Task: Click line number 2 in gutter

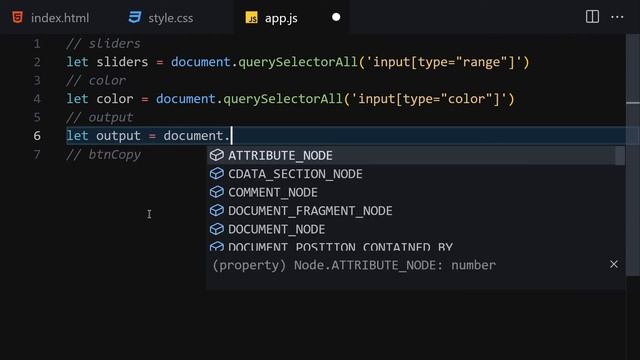Action: pyautogui.click(x=37, y=62)
